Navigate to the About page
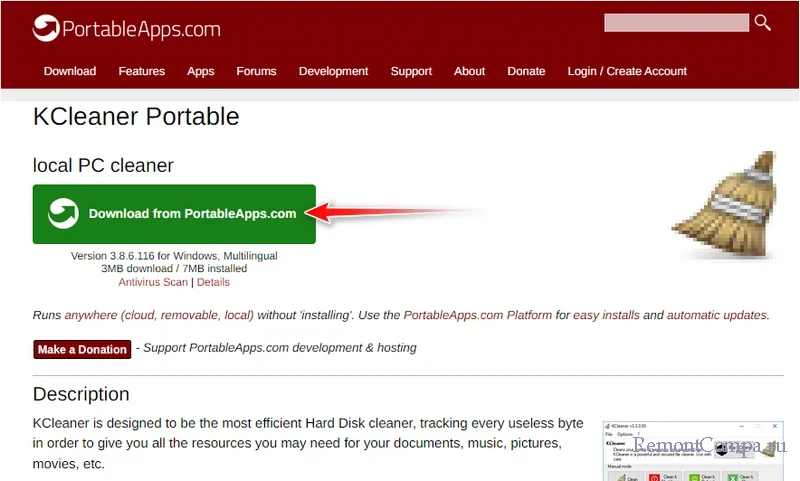 click(469, 71)
